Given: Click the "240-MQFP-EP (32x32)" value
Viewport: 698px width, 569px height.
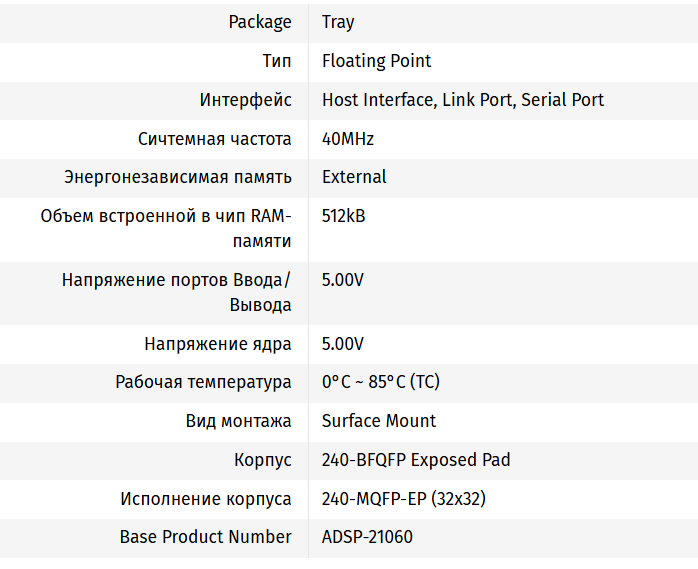Looking at the screenshot, I should [404, 499].
